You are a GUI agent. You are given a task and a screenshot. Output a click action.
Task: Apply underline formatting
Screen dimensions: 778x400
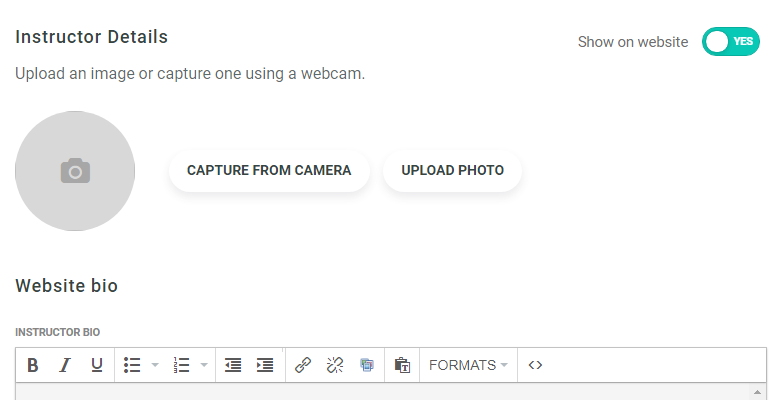[97, 365]
